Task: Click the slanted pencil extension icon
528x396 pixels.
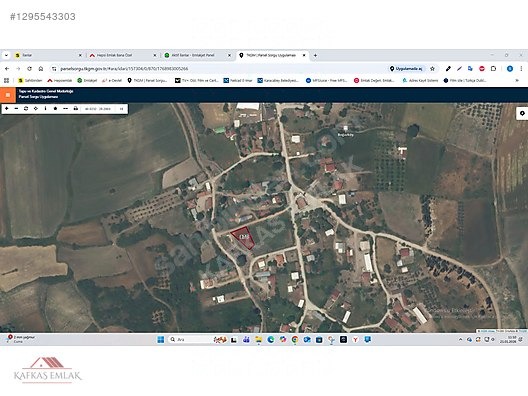Action: click(x=459, y=69)
